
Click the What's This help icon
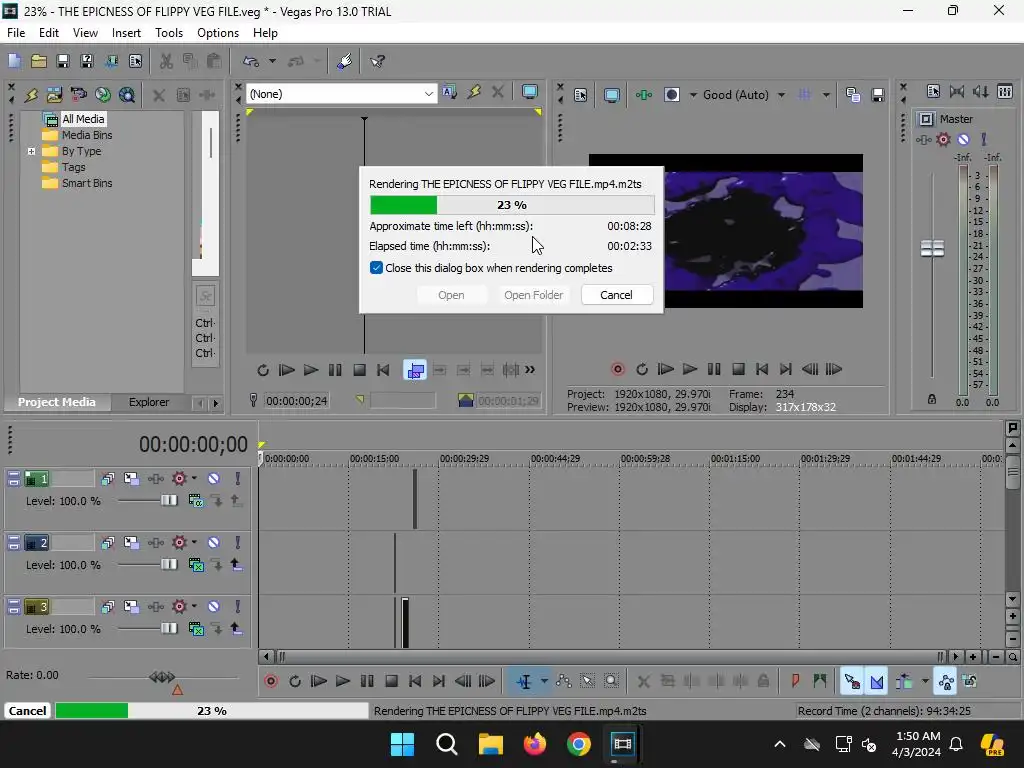click(377, 61)
